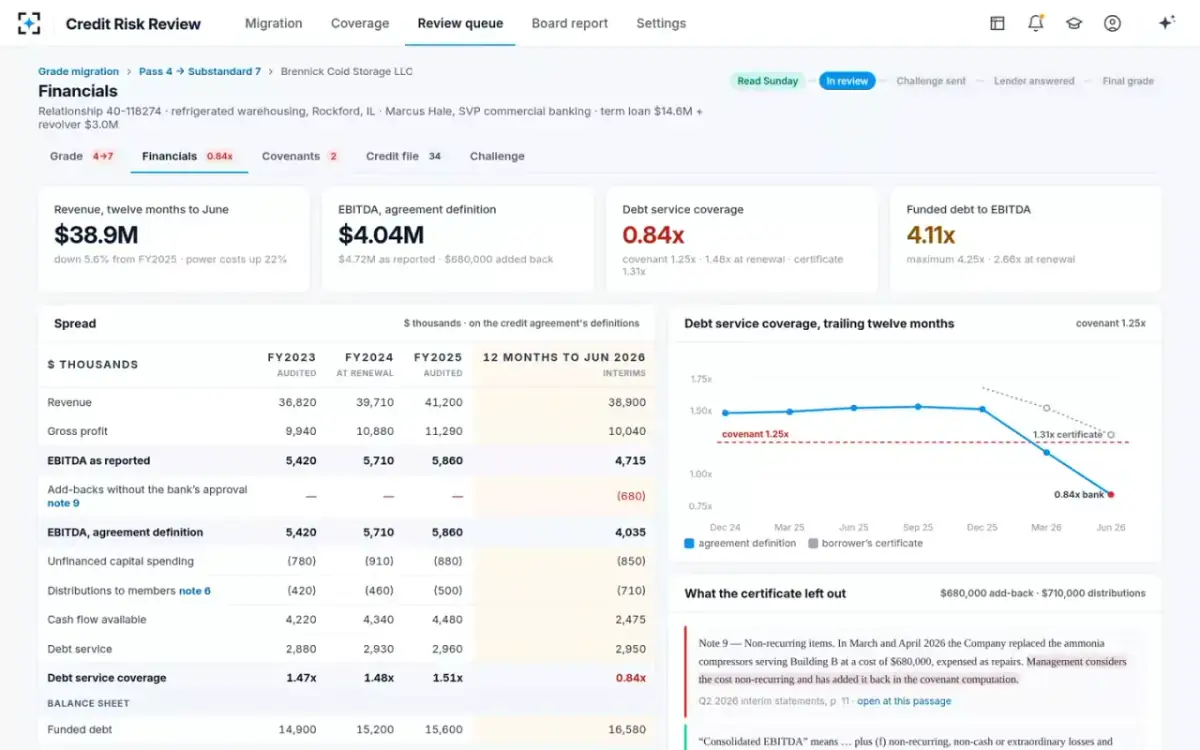Image resolution: width=1200 pixels, height=750 pixels.
Task: Select the Cash flow available row label
Action: (97, 620)
